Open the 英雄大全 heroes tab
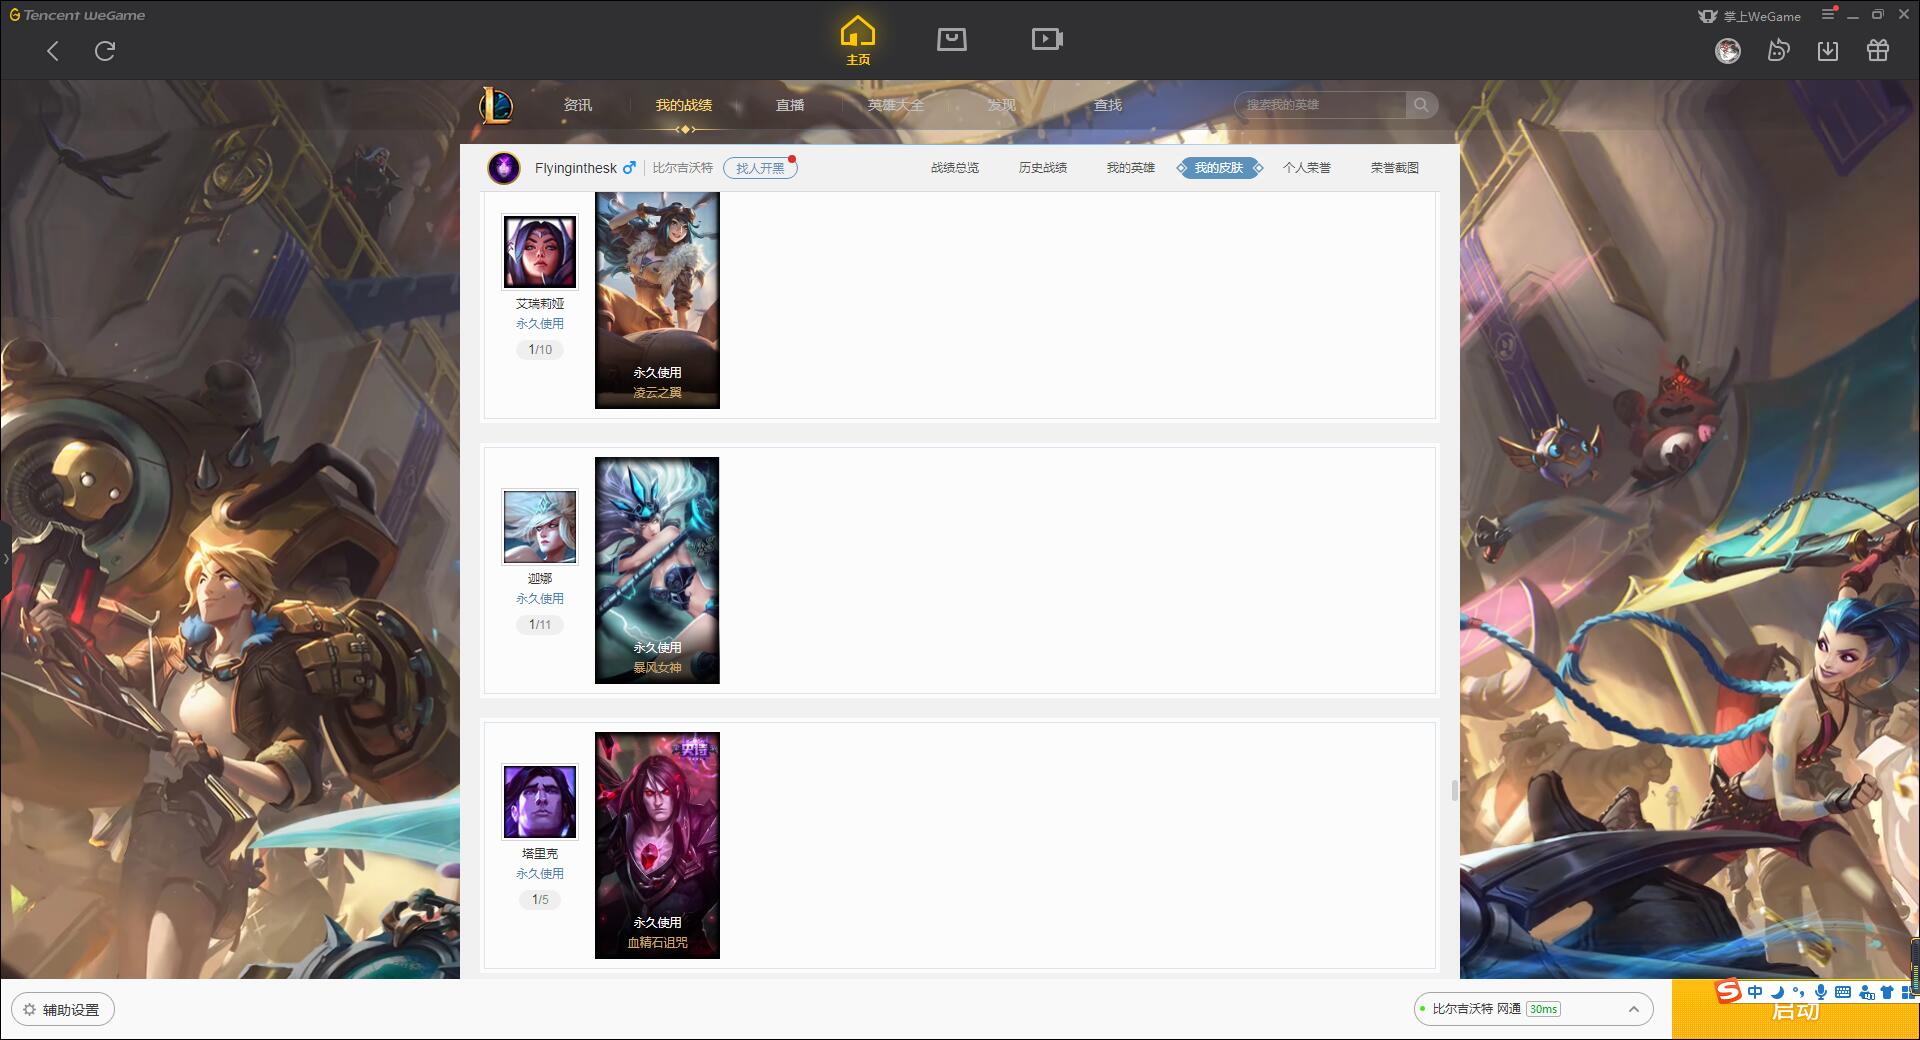The height and width of the screenshot is (1040, 1920). (896, 105)
